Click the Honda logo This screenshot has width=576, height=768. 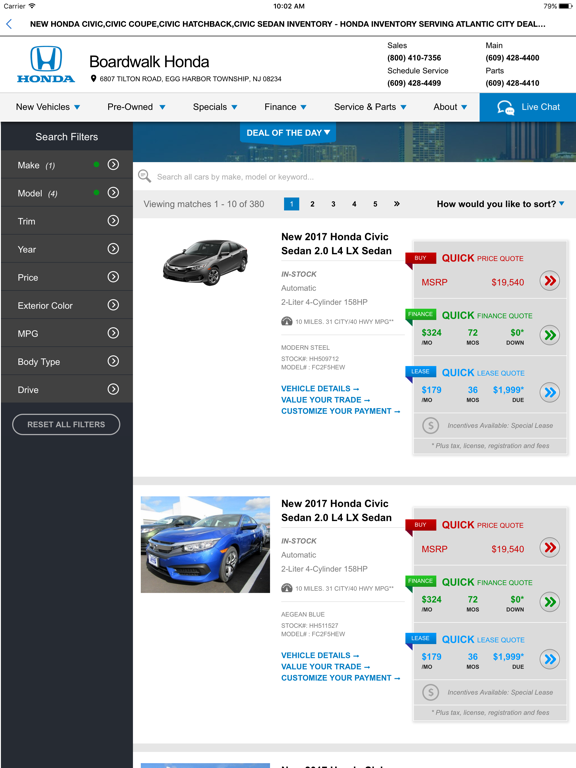point(46,64)
